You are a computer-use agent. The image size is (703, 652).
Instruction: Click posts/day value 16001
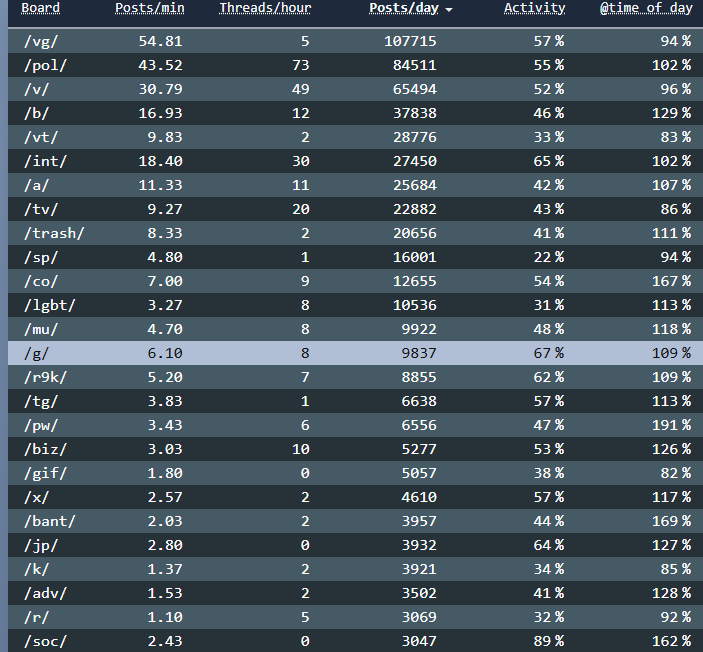click(x=414, y=257)
